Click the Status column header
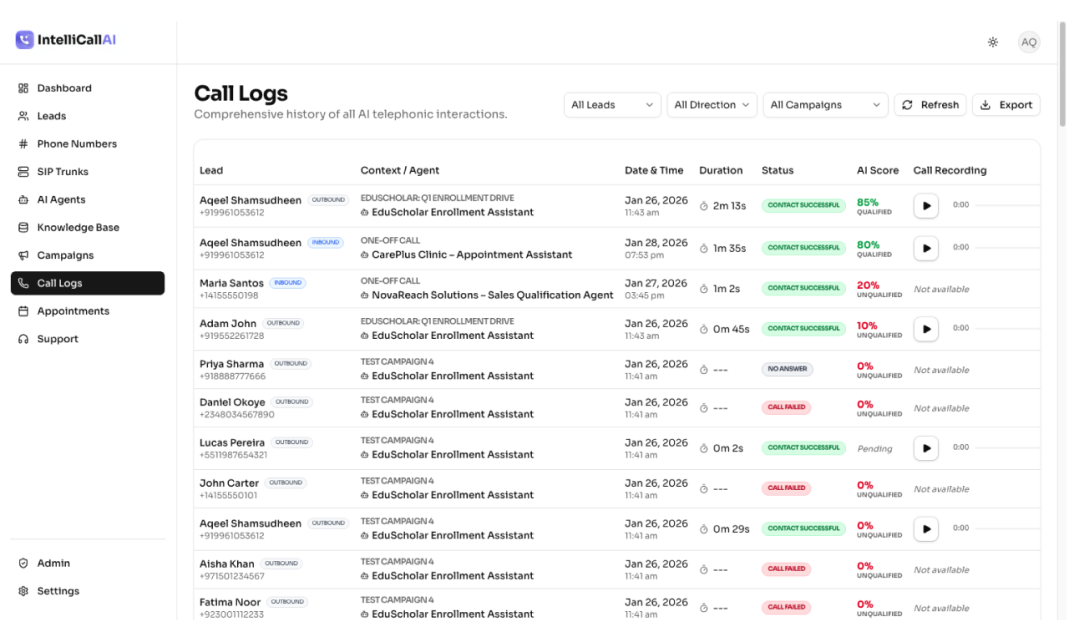This screenshot has height=640, width=1069. pos(777,170)
